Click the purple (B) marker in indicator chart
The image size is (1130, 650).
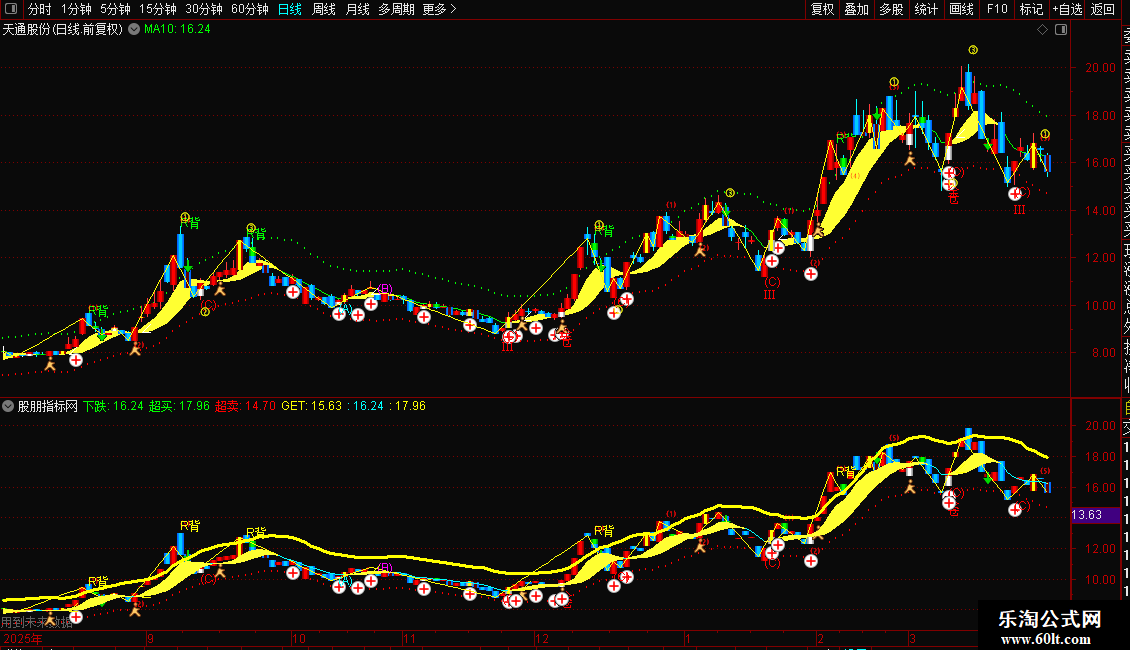pos(385,568)
